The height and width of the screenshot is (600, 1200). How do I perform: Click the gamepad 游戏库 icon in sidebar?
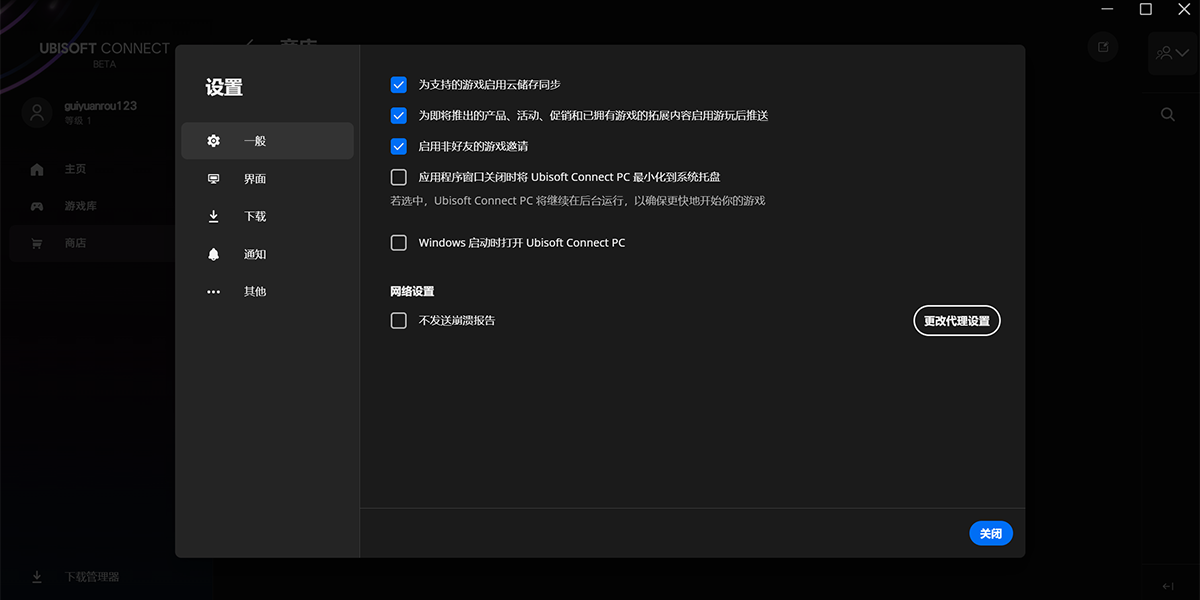[x=37, y=206]
